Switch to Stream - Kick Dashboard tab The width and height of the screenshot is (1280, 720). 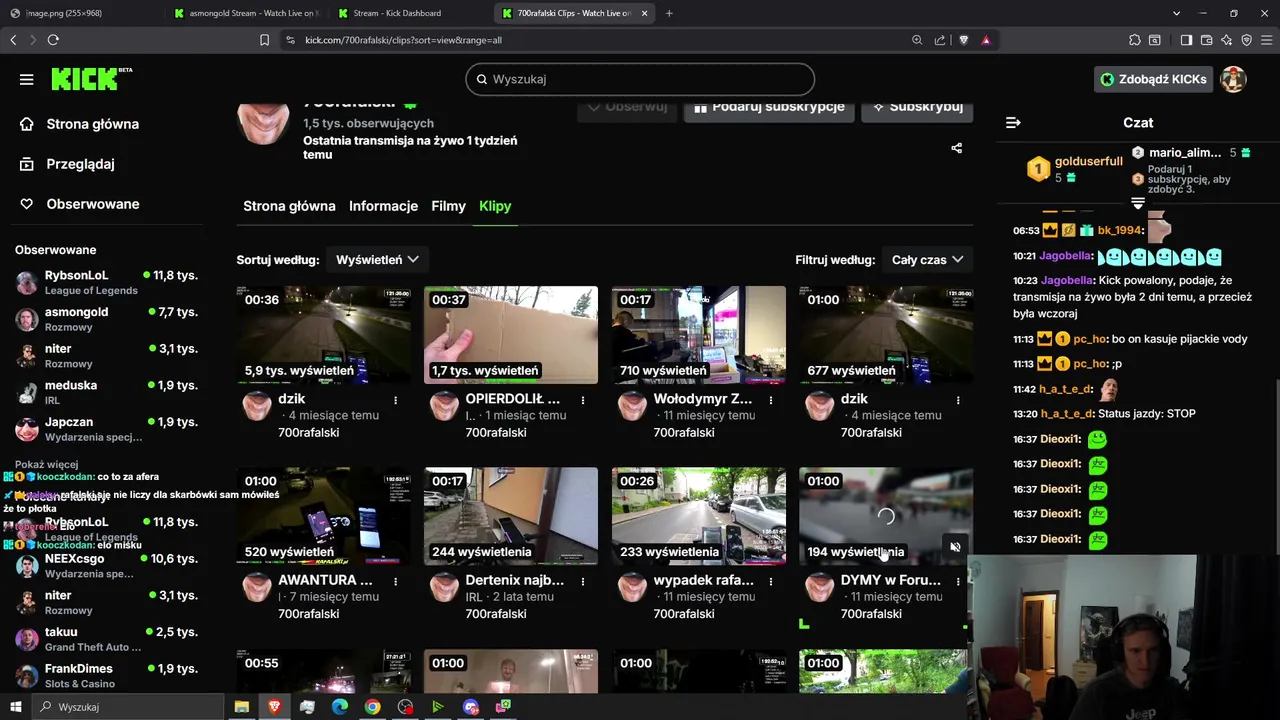(408, 13)
